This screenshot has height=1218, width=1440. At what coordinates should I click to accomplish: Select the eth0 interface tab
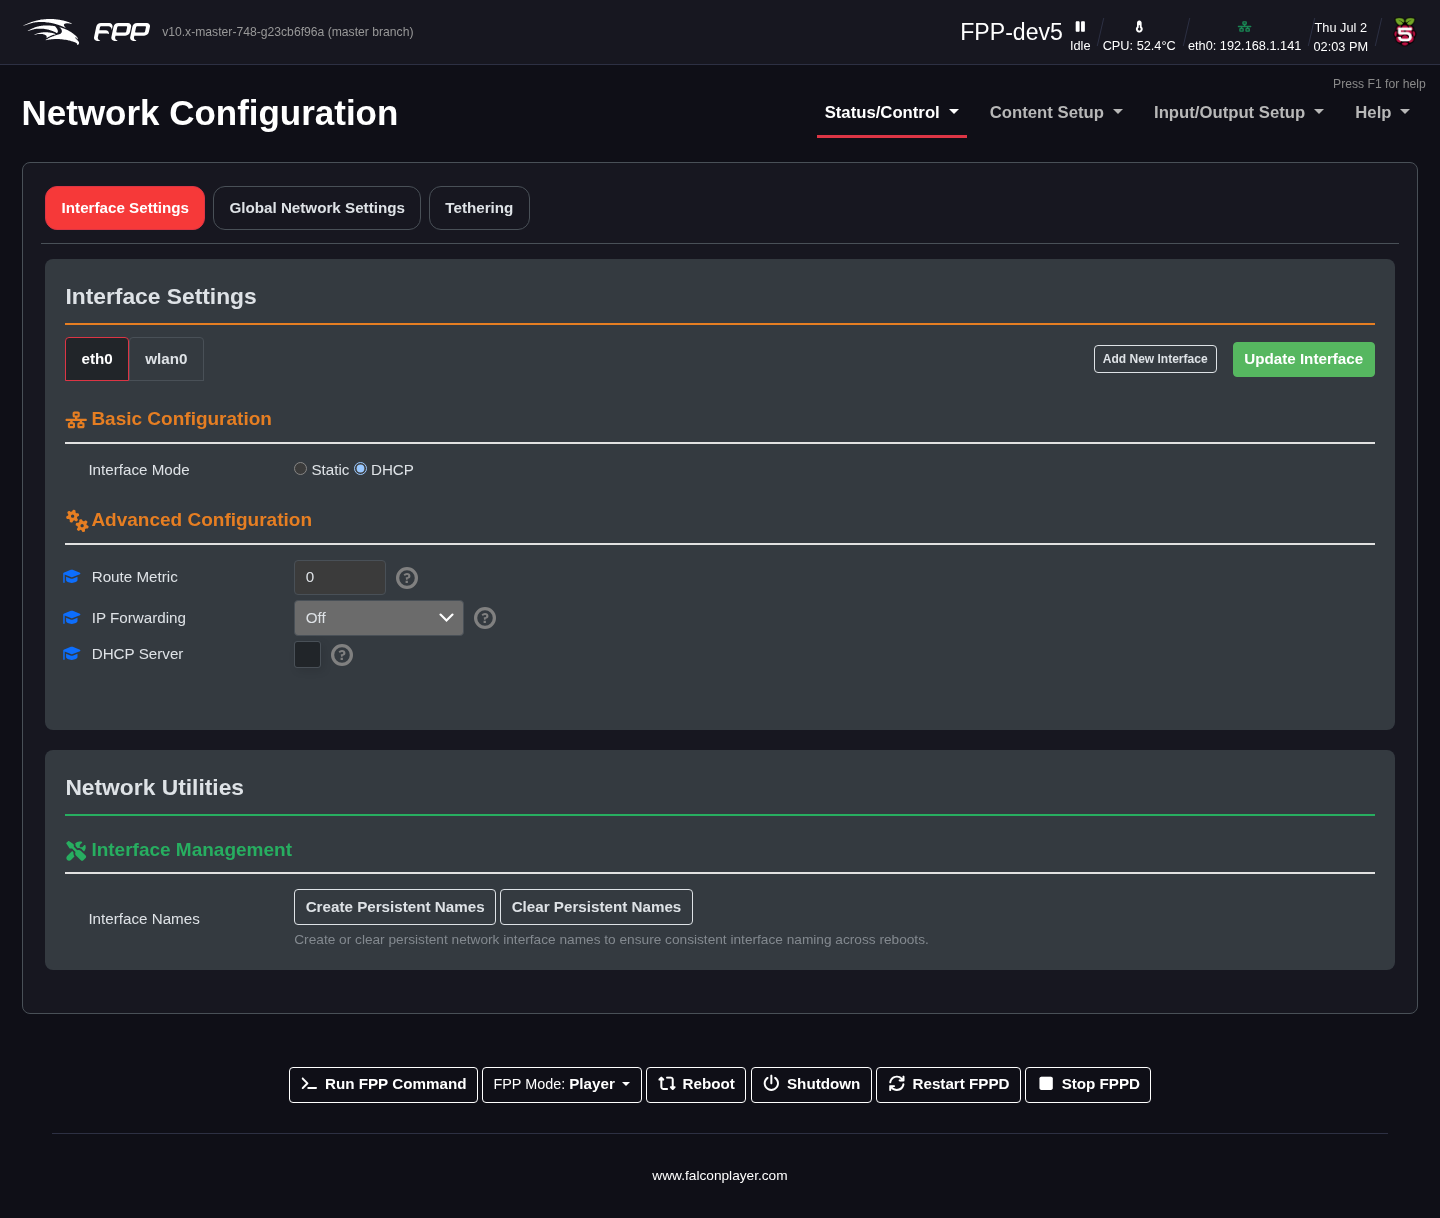tap(97, 359)
